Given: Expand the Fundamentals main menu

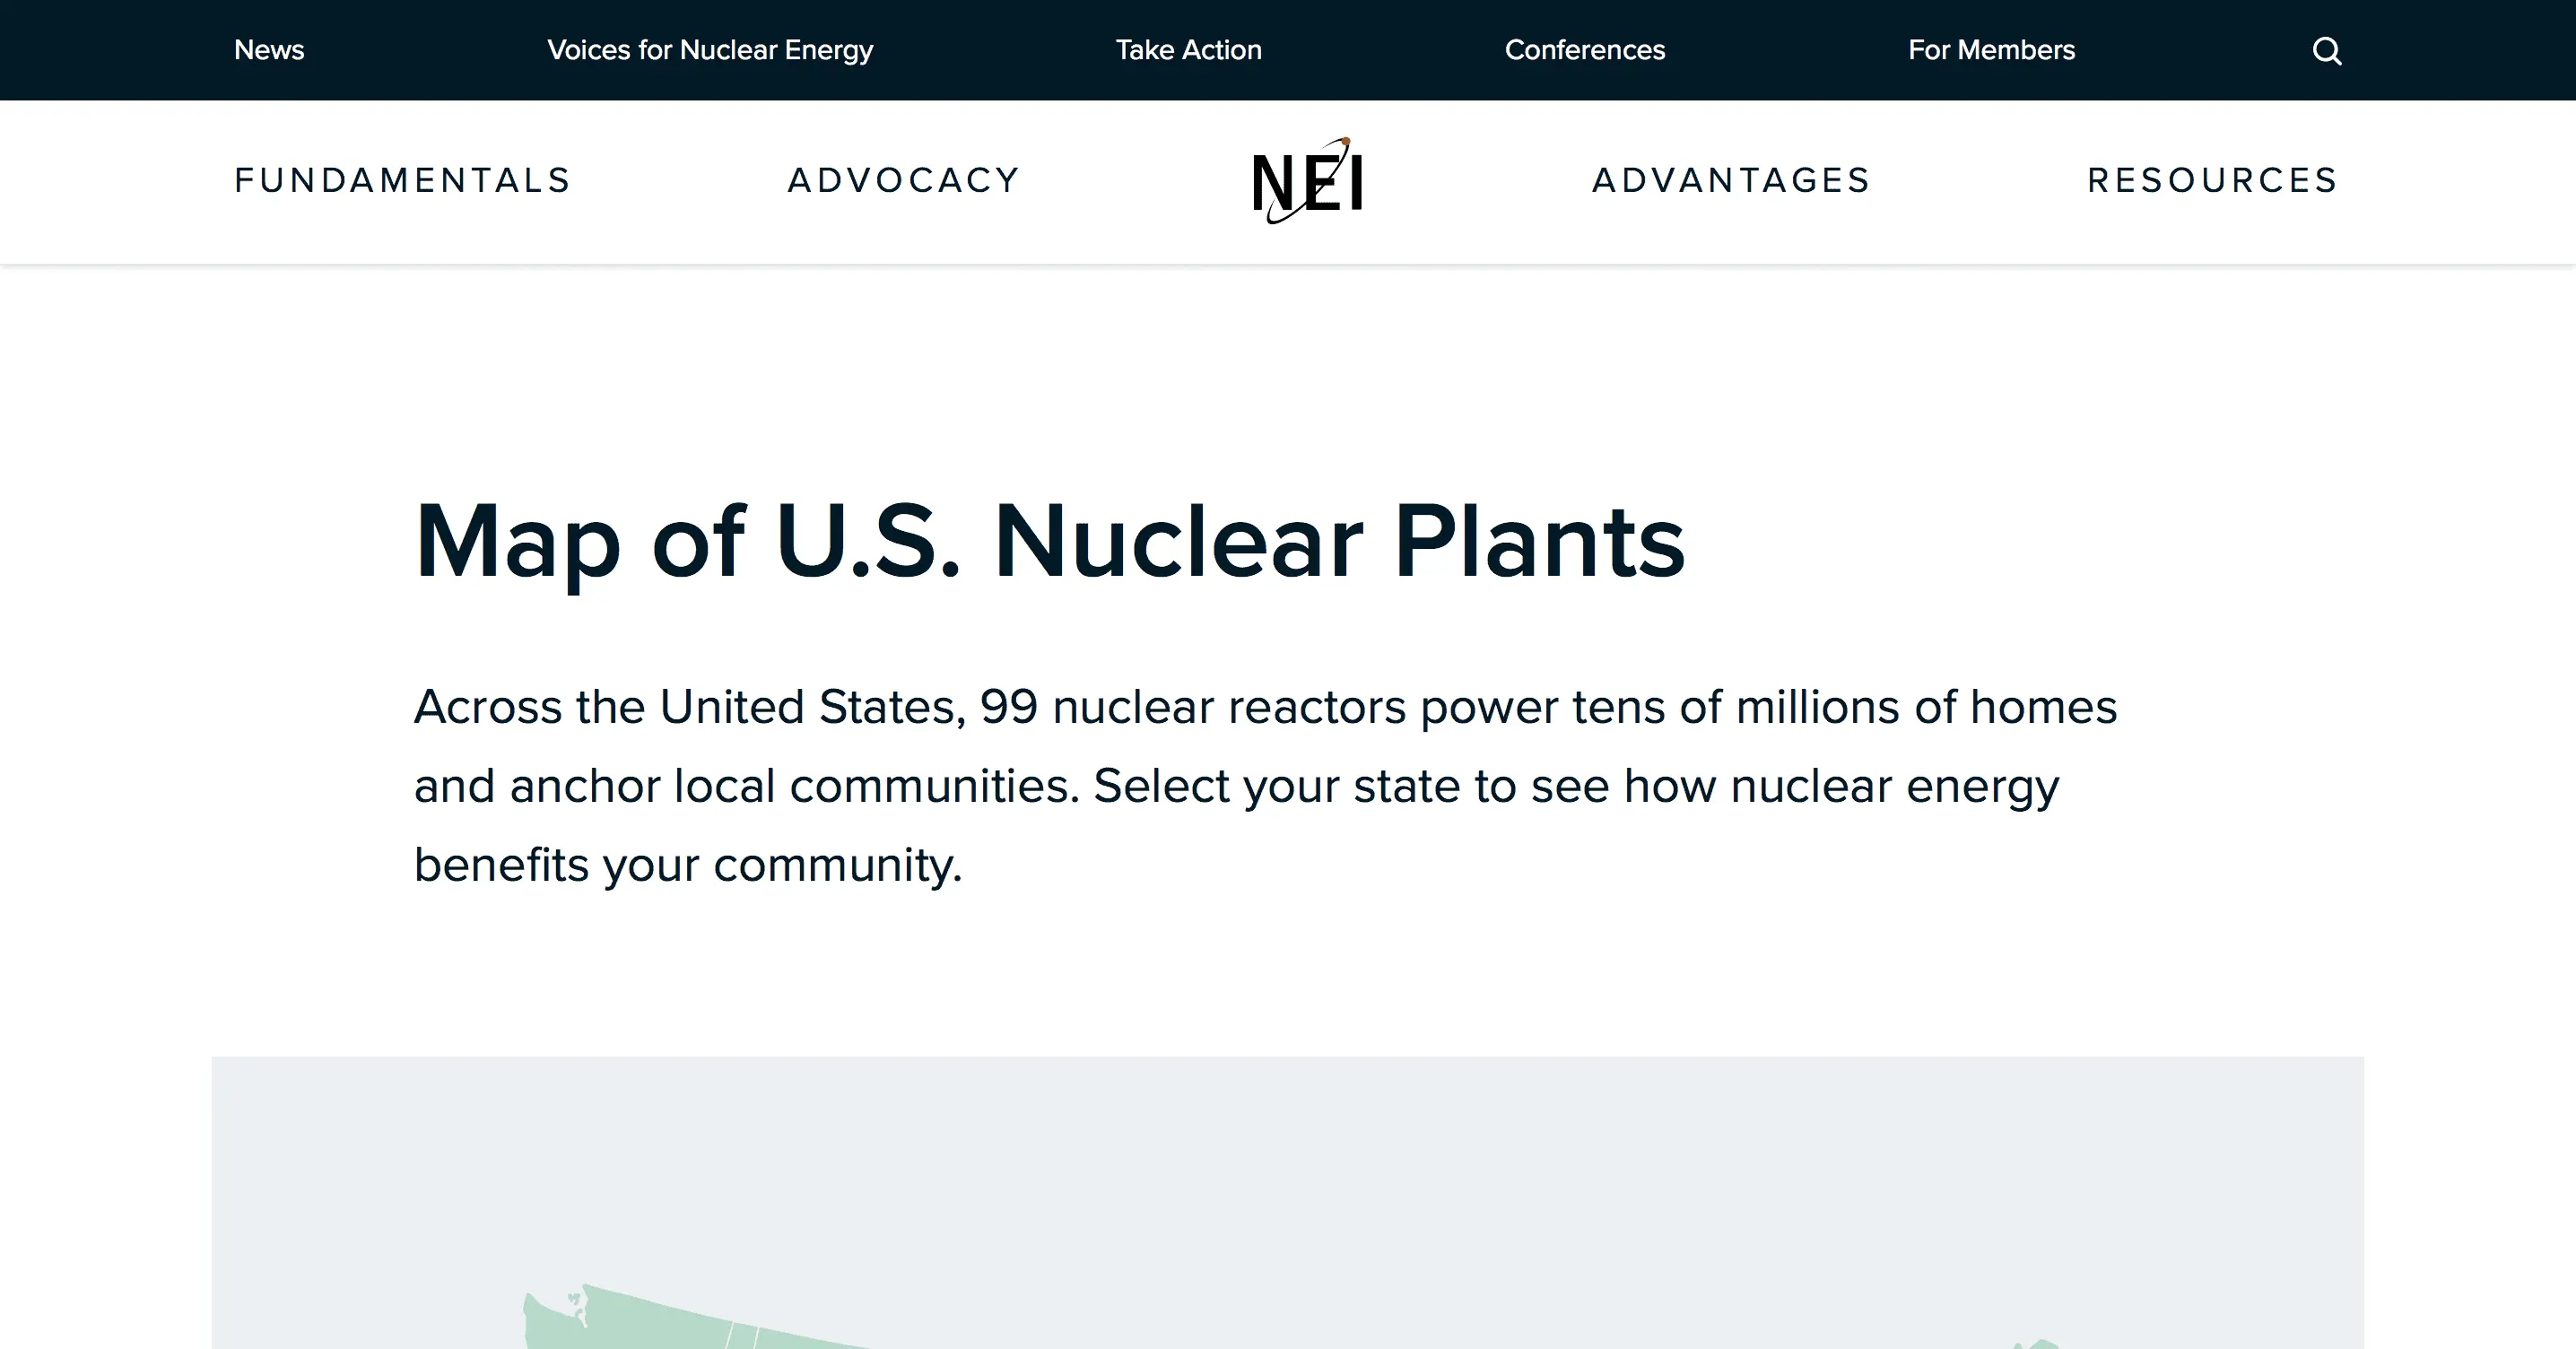Looking at the screenshot, I should point(403,181).
